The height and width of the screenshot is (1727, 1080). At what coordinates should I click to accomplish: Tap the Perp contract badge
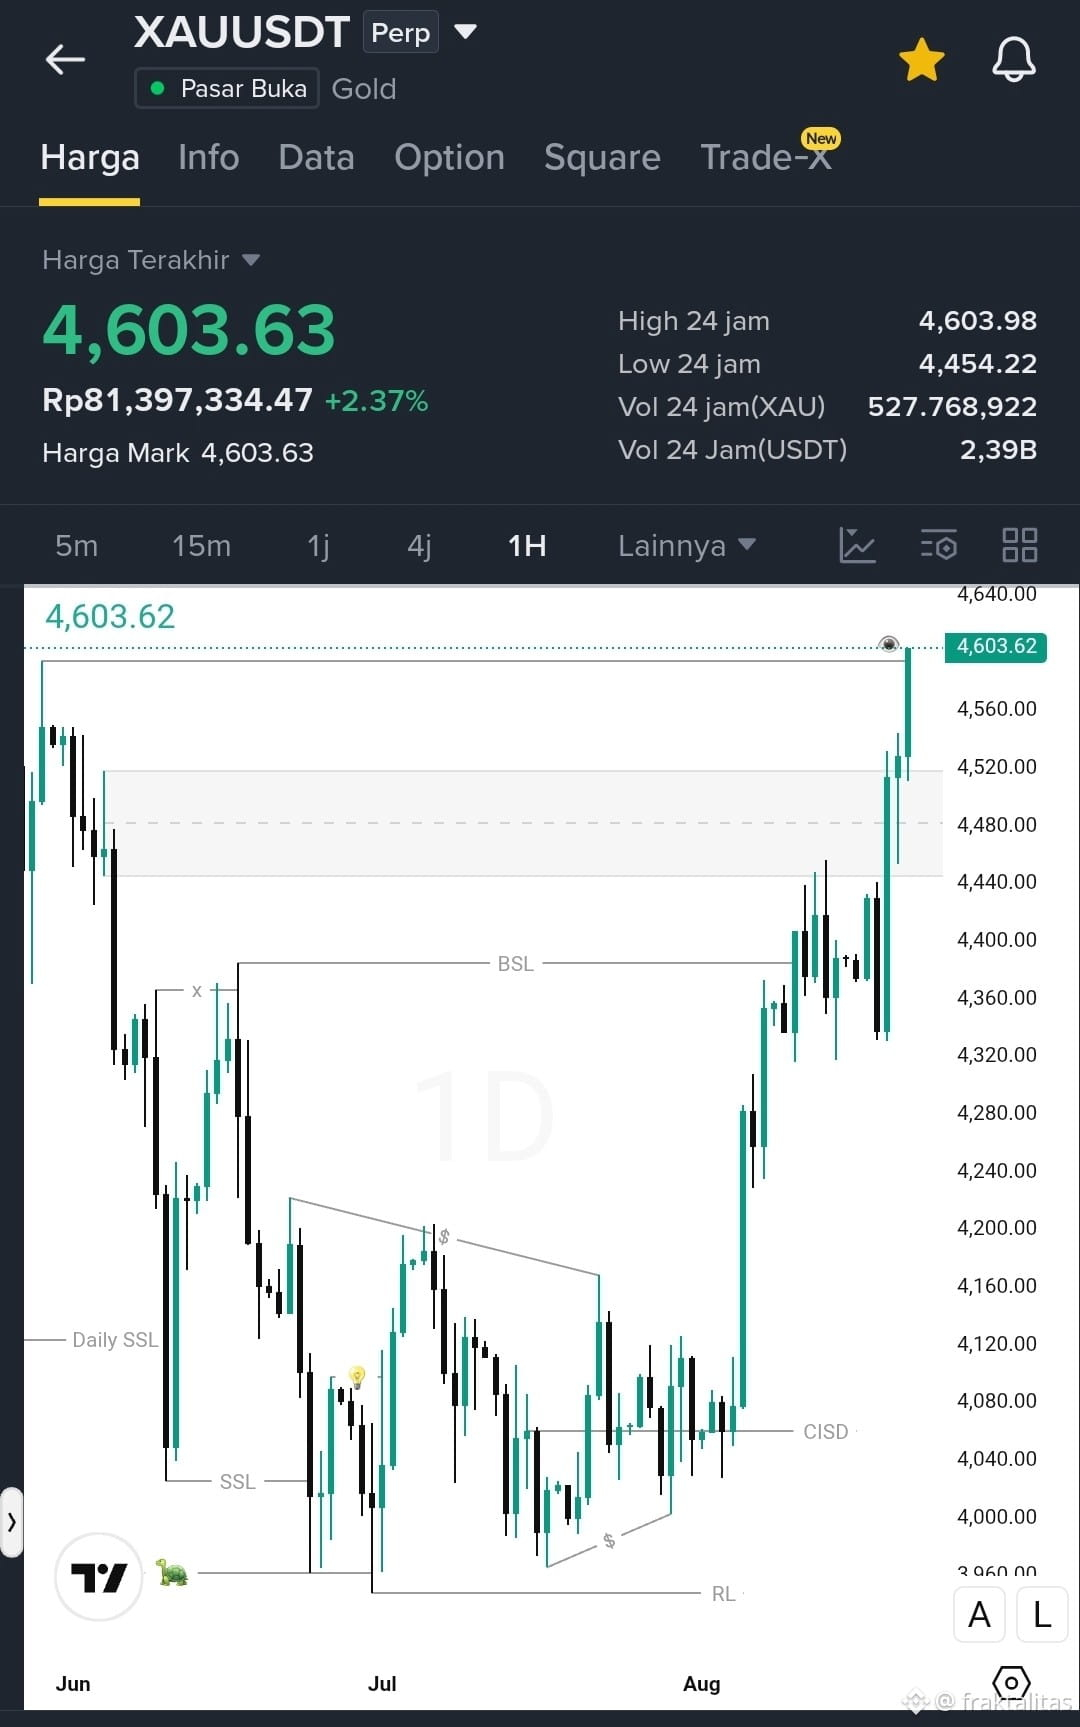point(400,32)
